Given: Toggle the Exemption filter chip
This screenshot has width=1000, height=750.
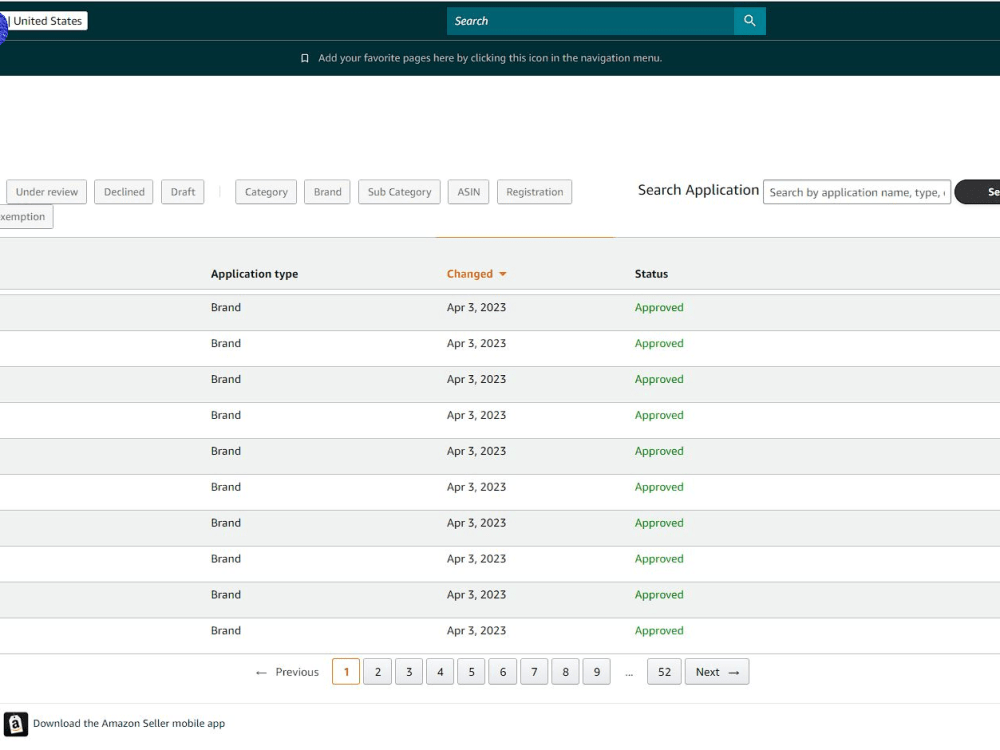Looking at the screenshot, I should [x=26, y=217].
